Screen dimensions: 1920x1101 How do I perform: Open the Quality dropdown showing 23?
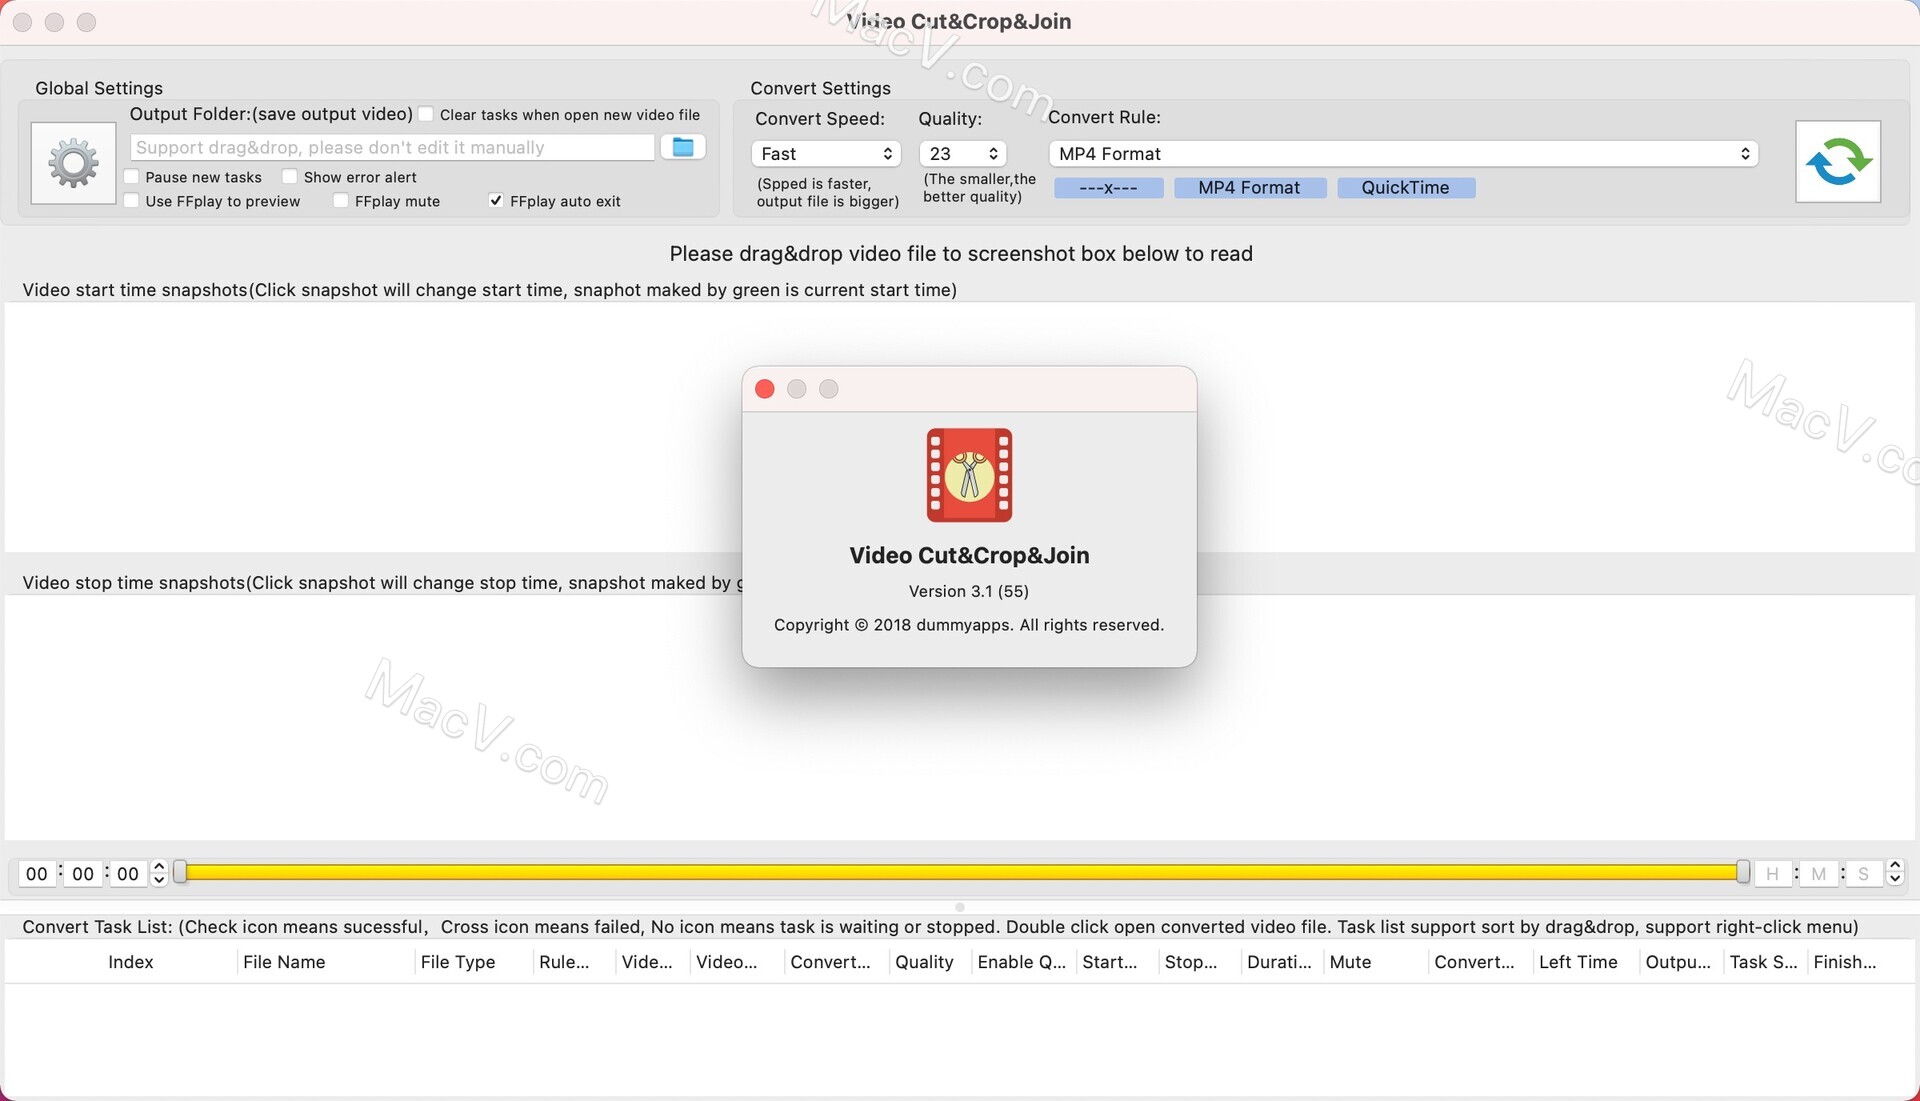click(961, 153)
